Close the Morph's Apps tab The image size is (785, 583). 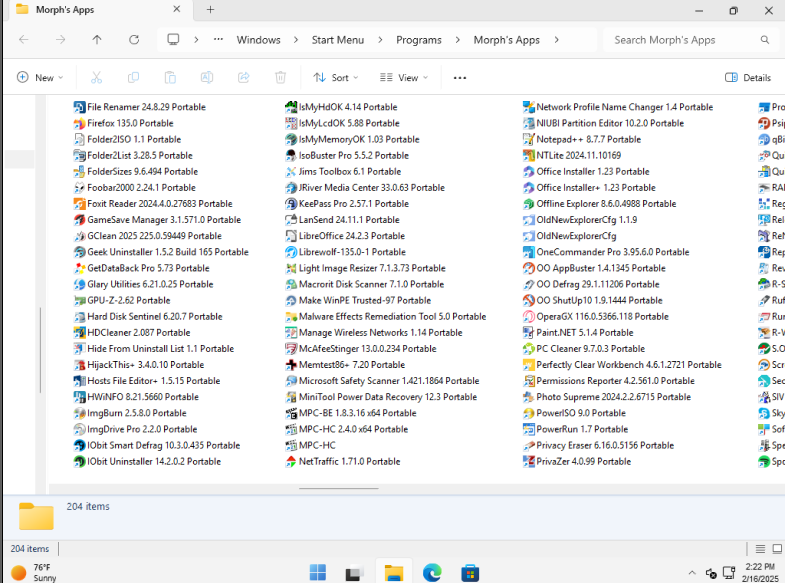[x=177, y=9]
